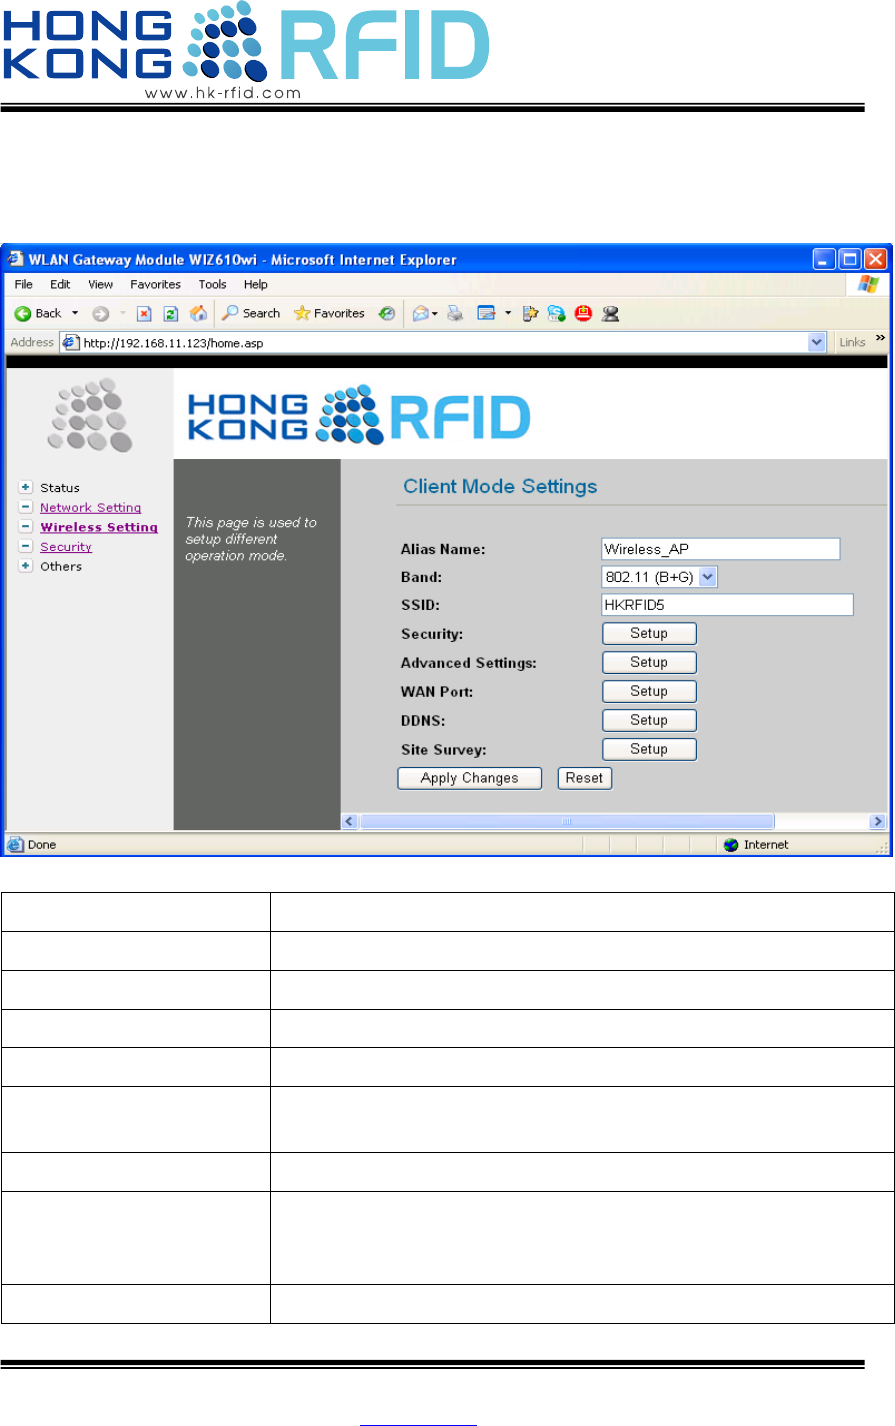Open the View menu

pyautogui.click(x=101, y=285)
